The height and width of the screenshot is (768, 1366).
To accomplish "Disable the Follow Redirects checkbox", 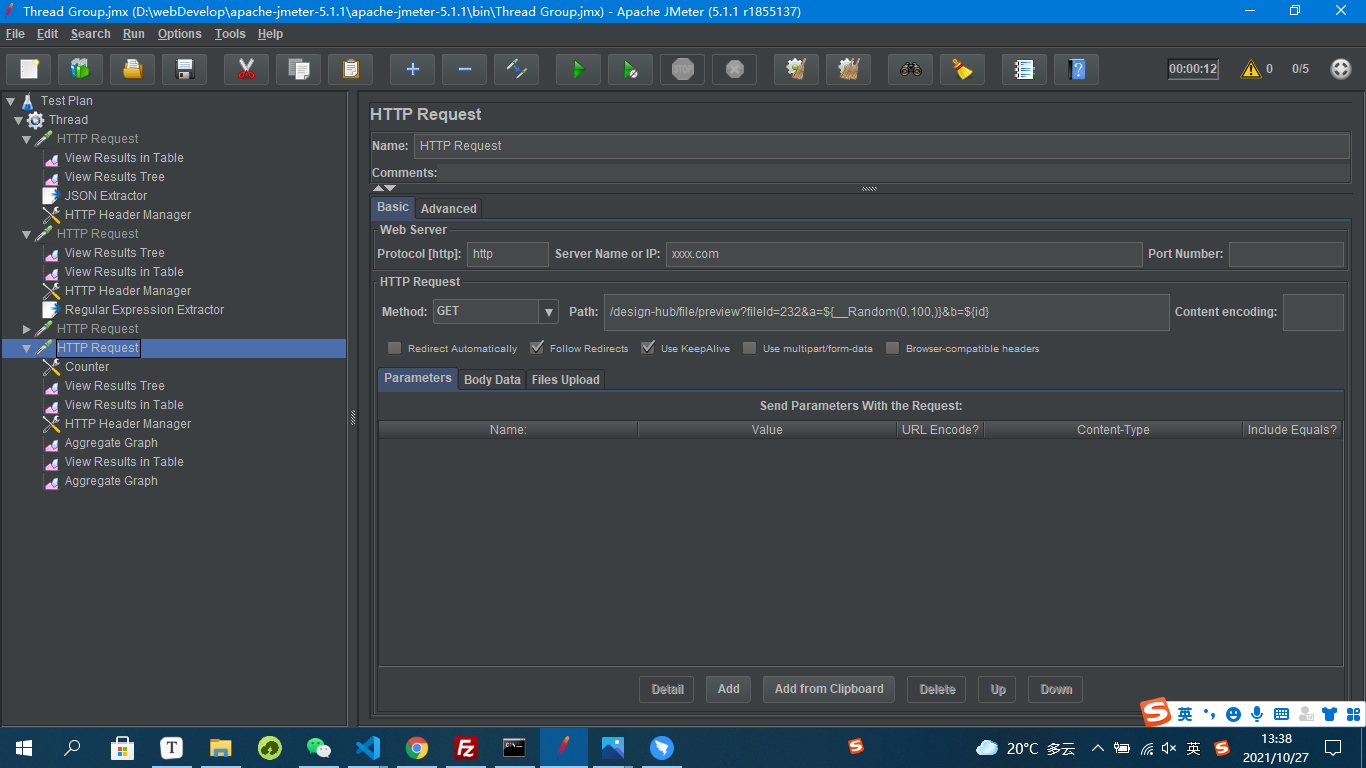I will (x=537, y=348).
